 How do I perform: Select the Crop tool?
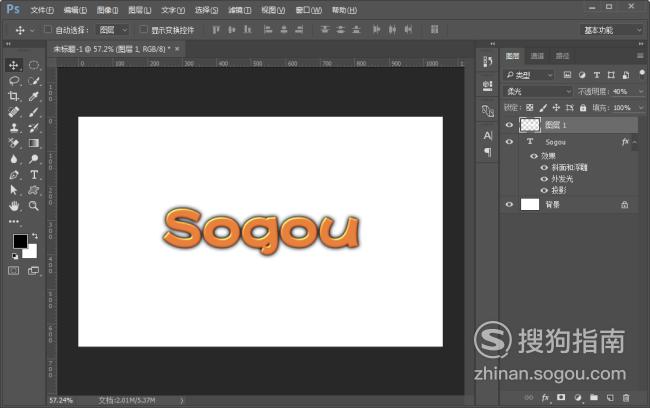(13, 96)
